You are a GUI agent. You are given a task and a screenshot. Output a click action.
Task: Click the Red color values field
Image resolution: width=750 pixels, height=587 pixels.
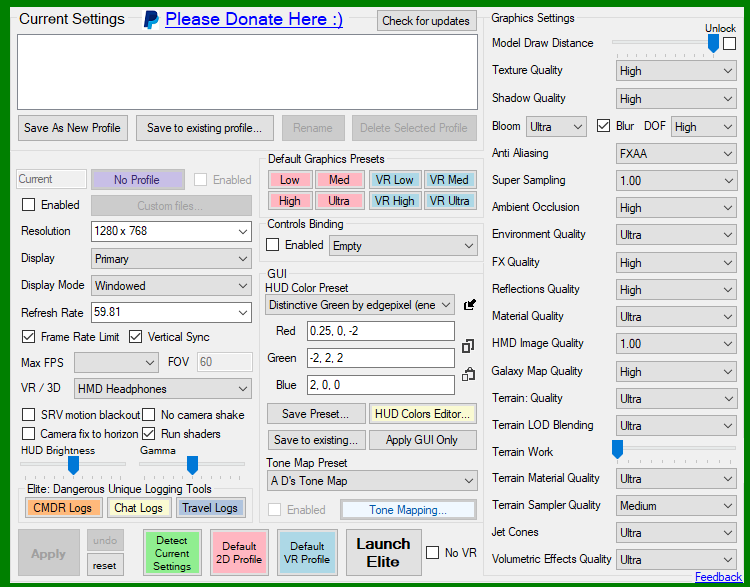click(381, 331)
